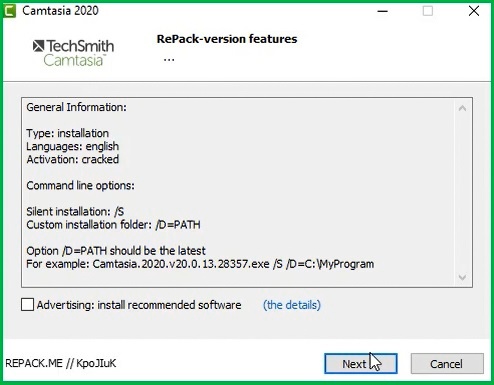Click the Next button
This screenshot has height=385, width=494.
click(361, 363)
